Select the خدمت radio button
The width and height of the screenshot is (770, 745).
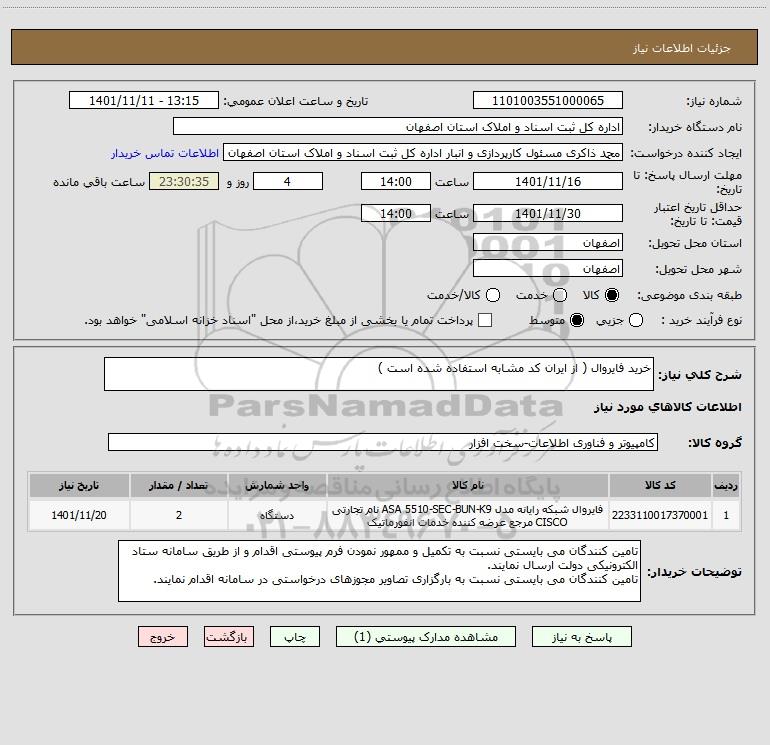point(560,295)
